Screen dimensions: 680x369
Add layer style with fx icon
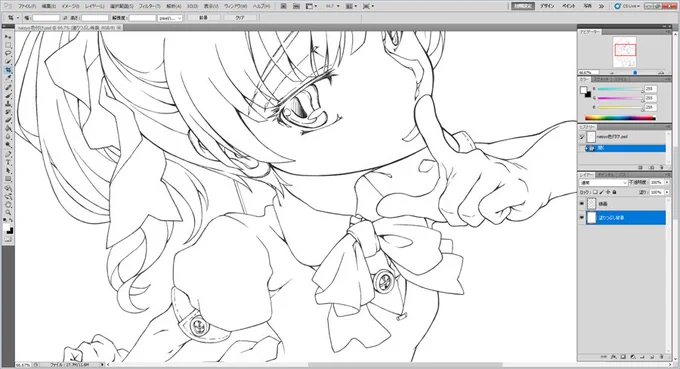(614, 356)
